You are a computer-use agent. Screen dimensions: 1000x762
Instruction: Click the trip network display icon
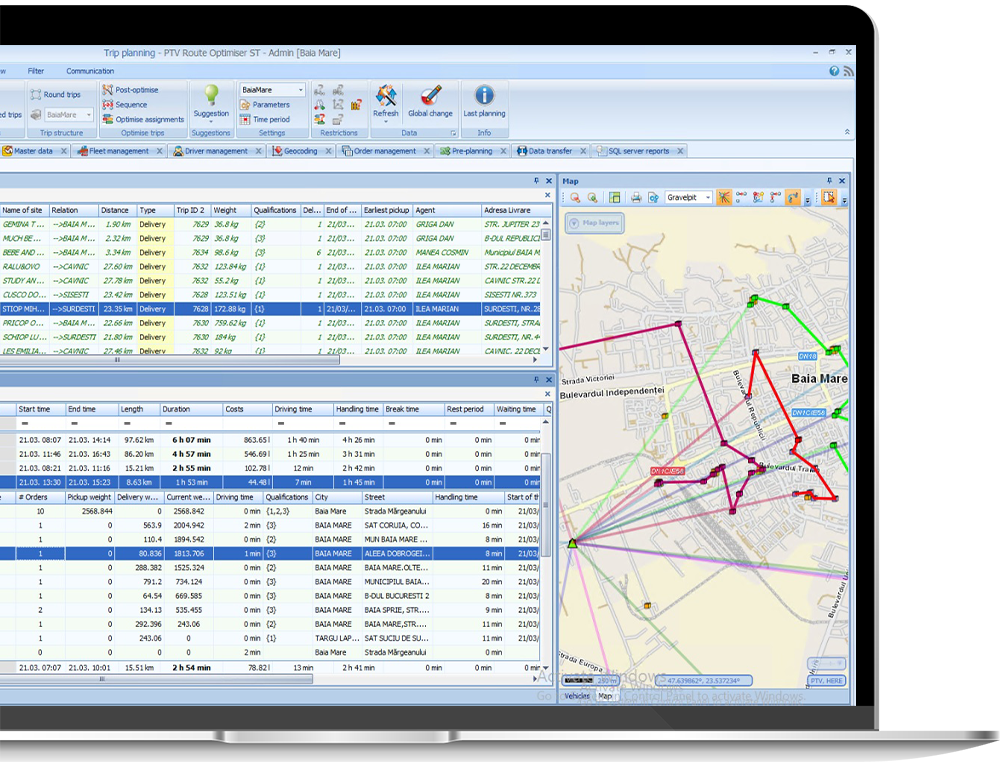click(x=758, y=198)
